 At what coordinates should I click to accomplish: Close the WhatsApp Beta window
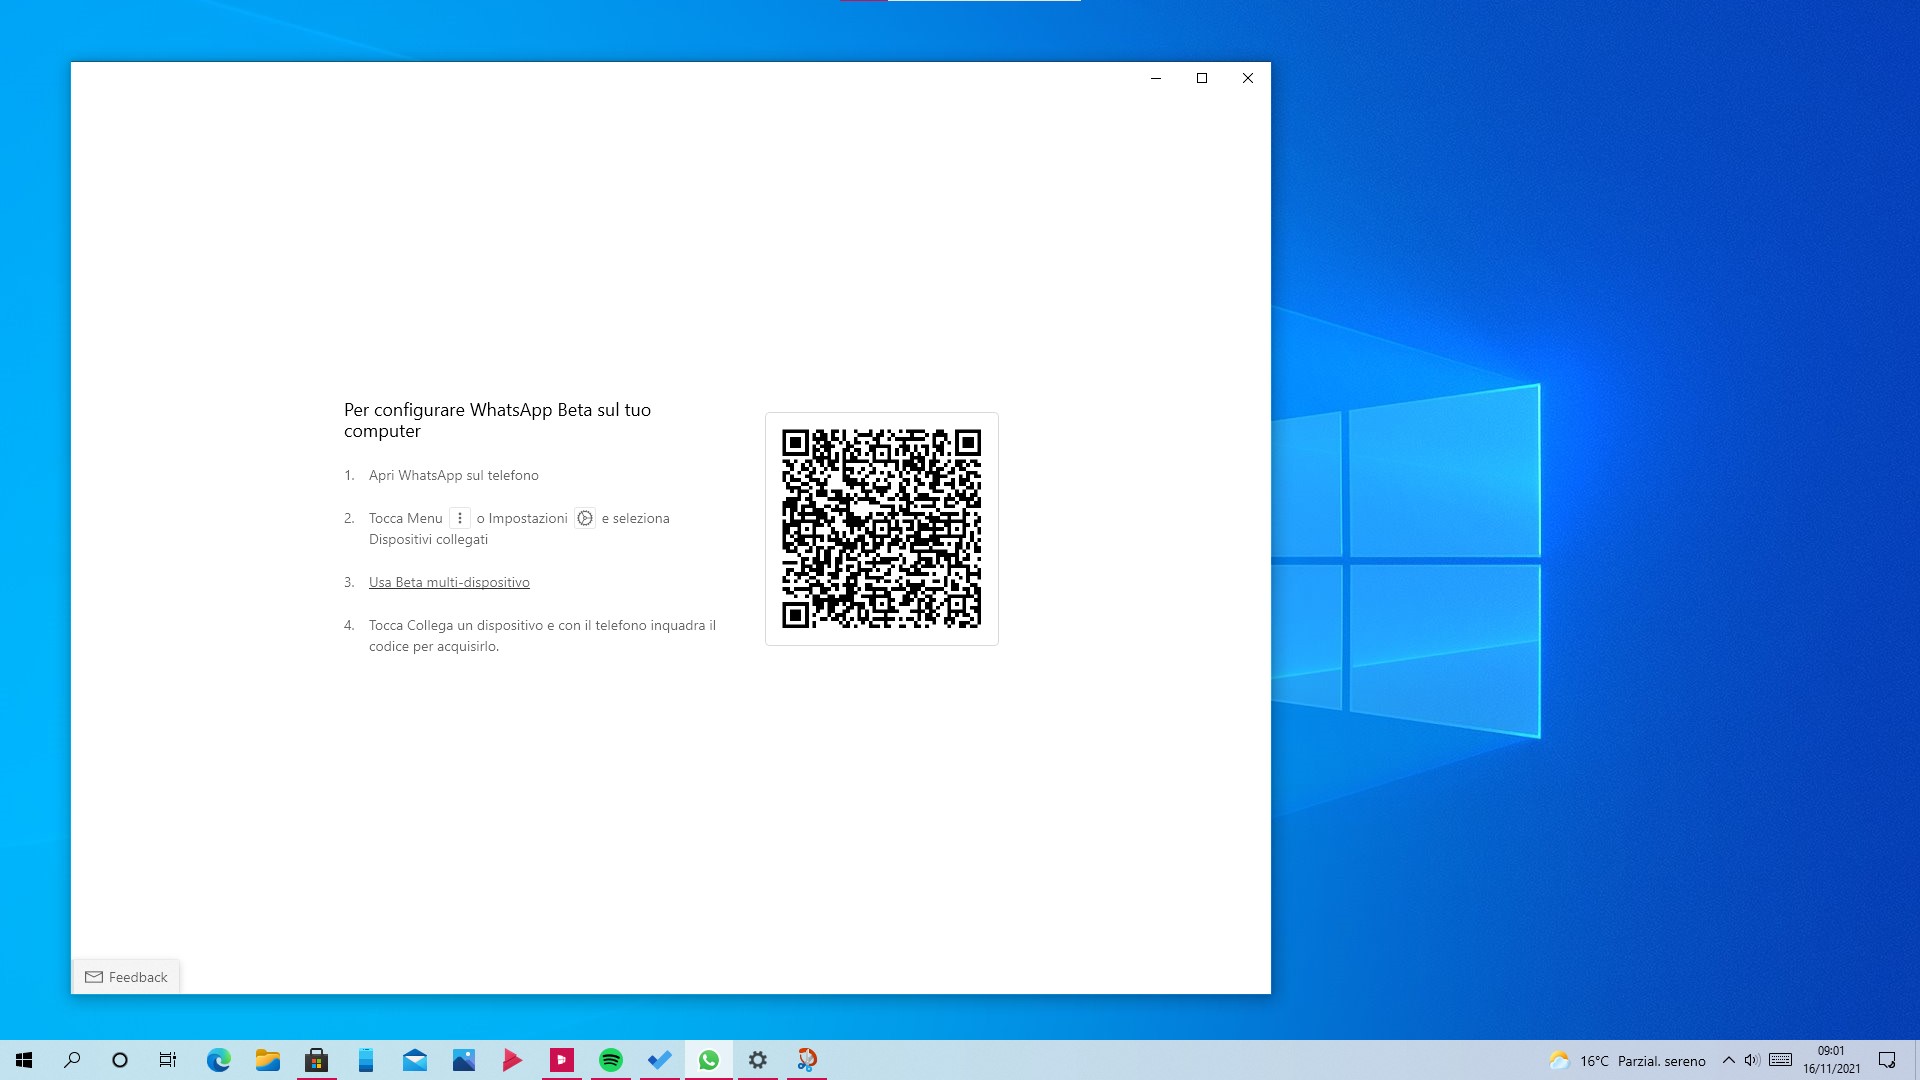1248,78
